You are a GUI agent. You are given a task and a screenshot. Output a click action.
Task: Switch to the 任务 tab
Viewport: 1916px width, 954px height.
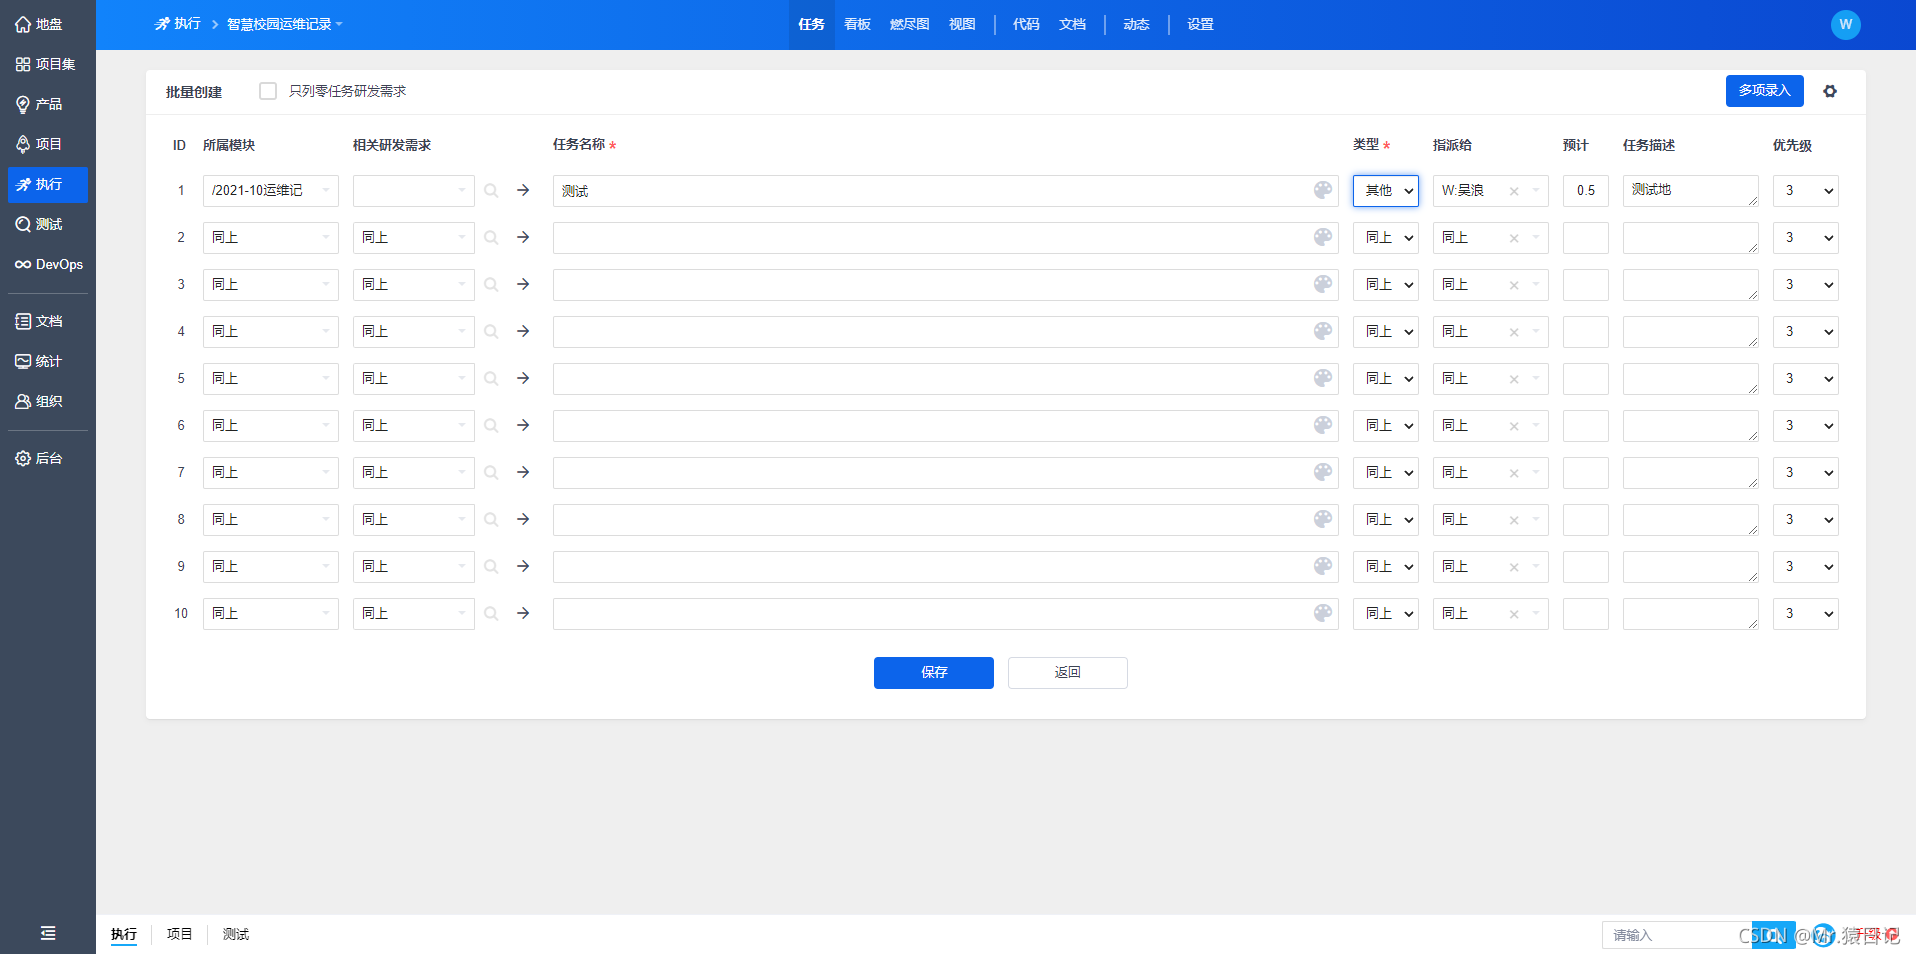pos(811,24)
